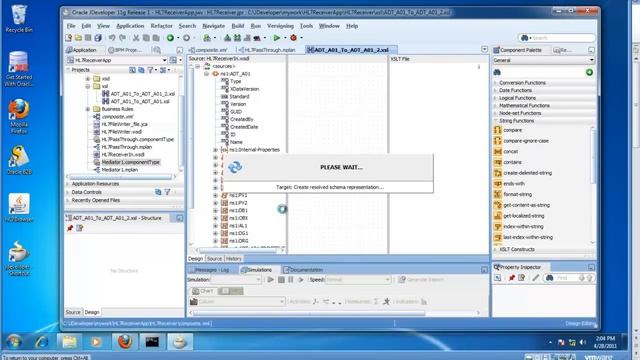This screenshot has width=640, height=360.
Task: Click the Save All toolbar icon
Action: [x=98, y=38]
